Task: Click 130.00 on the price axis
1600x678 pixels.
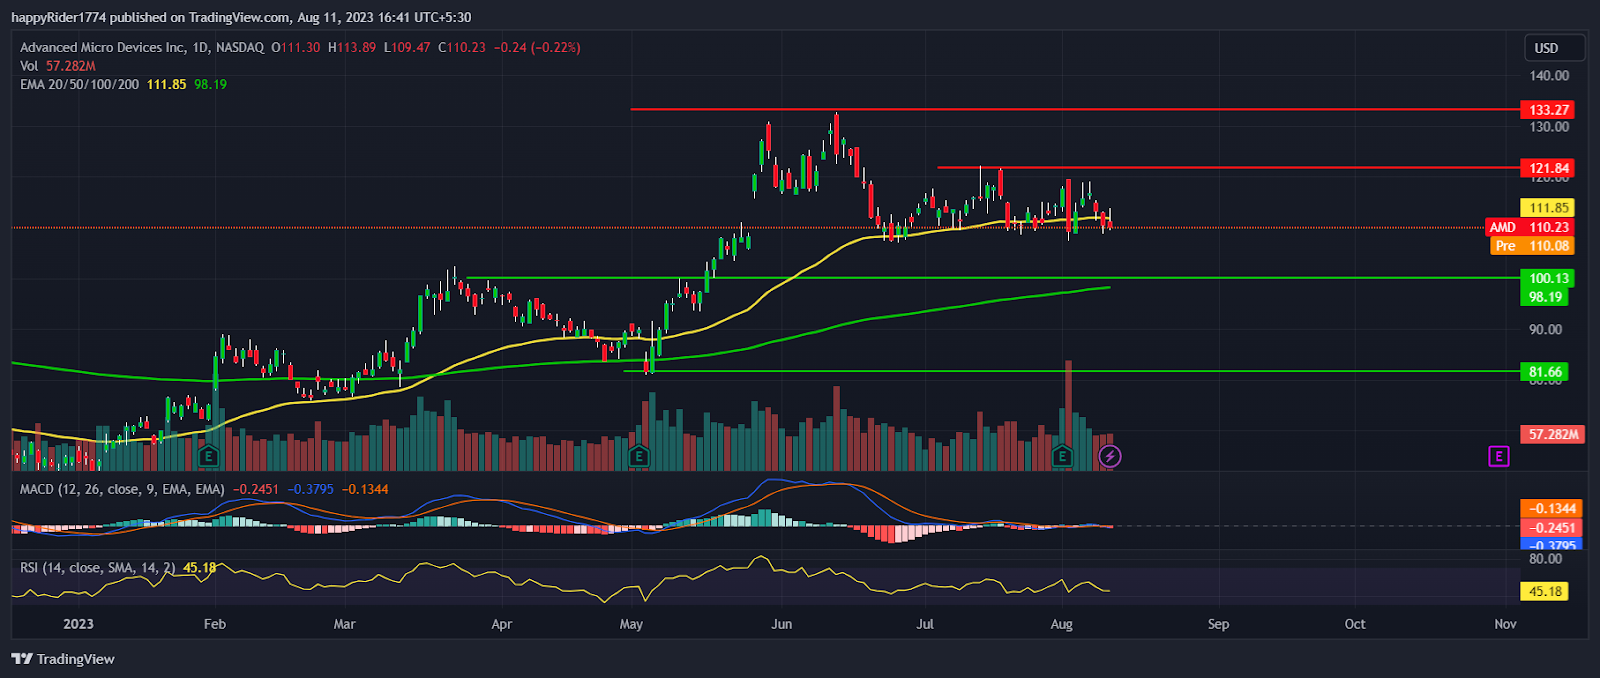Action: 1548,127
